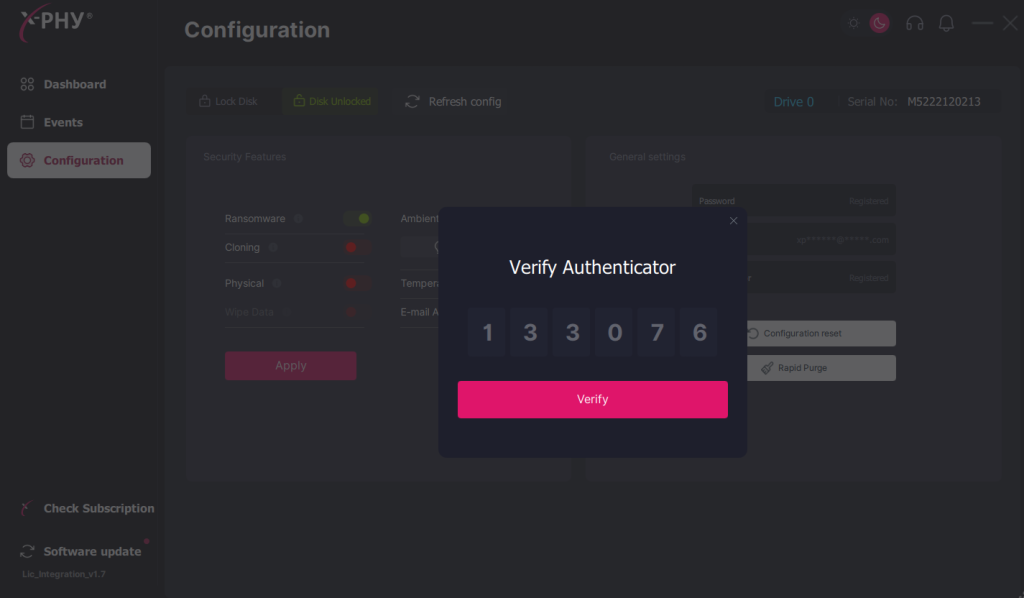Click the Configuration reset button
This screenshot has width=1024, height=598.
click(821, 333)
